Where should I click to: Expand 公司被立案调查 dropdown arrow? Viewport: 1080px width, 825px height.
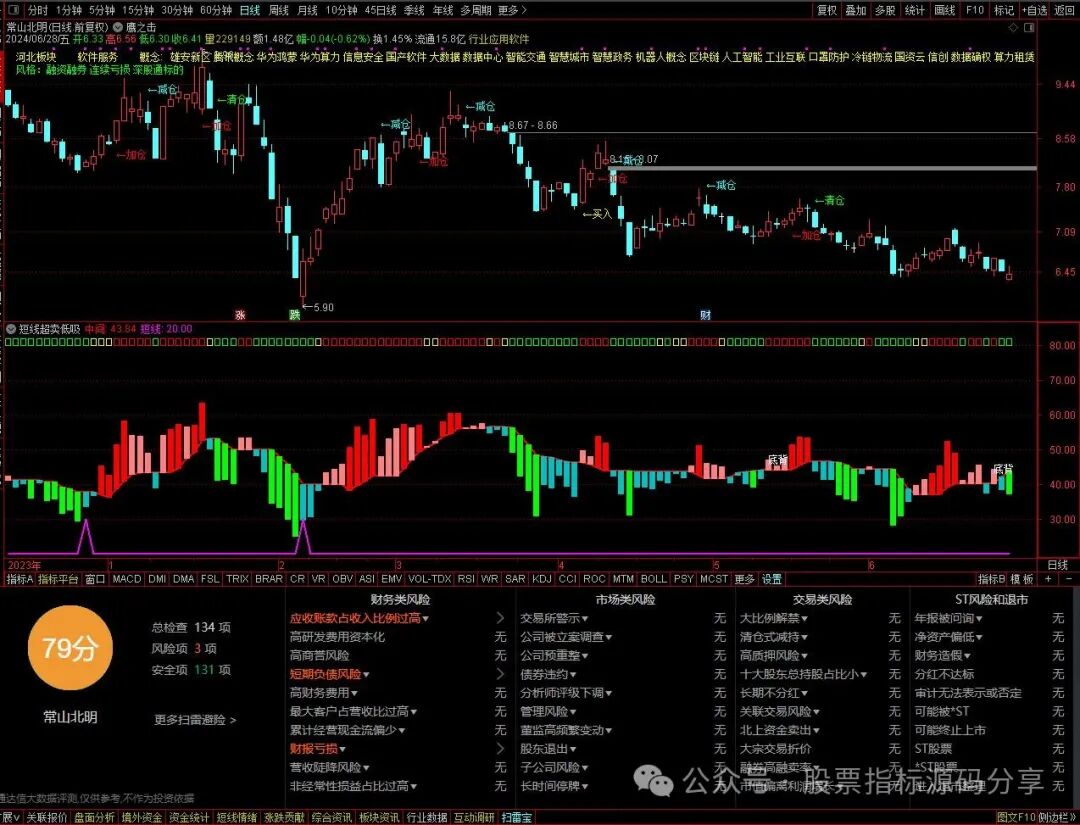click(x=609, y=638)
